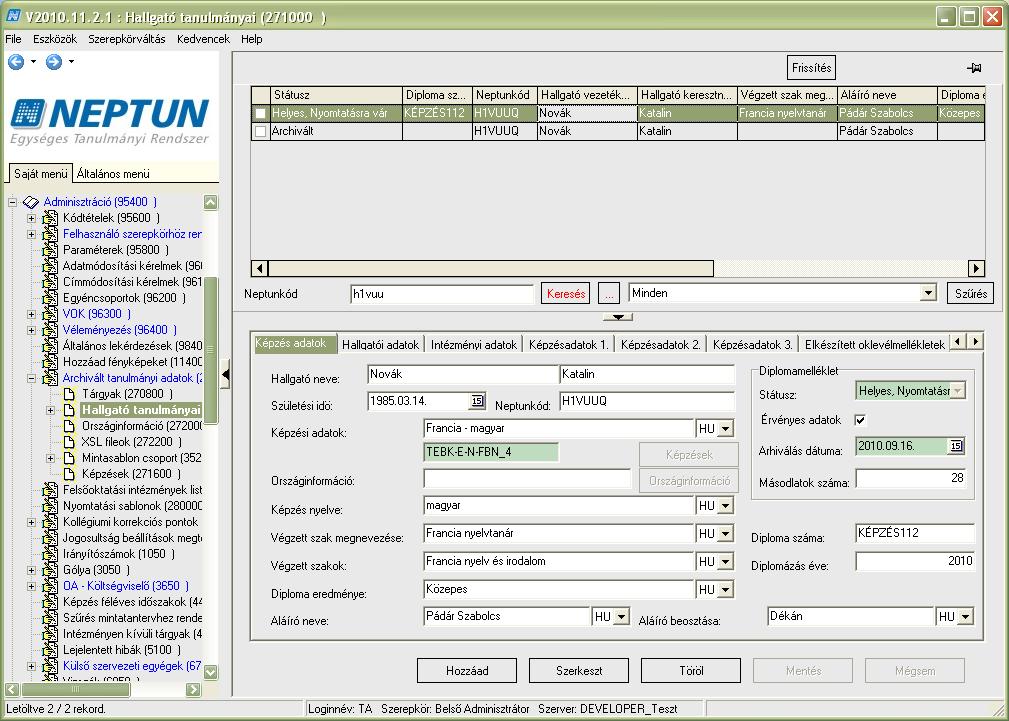Open the Kedvencek menu
This screenshot has height=721, width=1009.
click(203, 39)
